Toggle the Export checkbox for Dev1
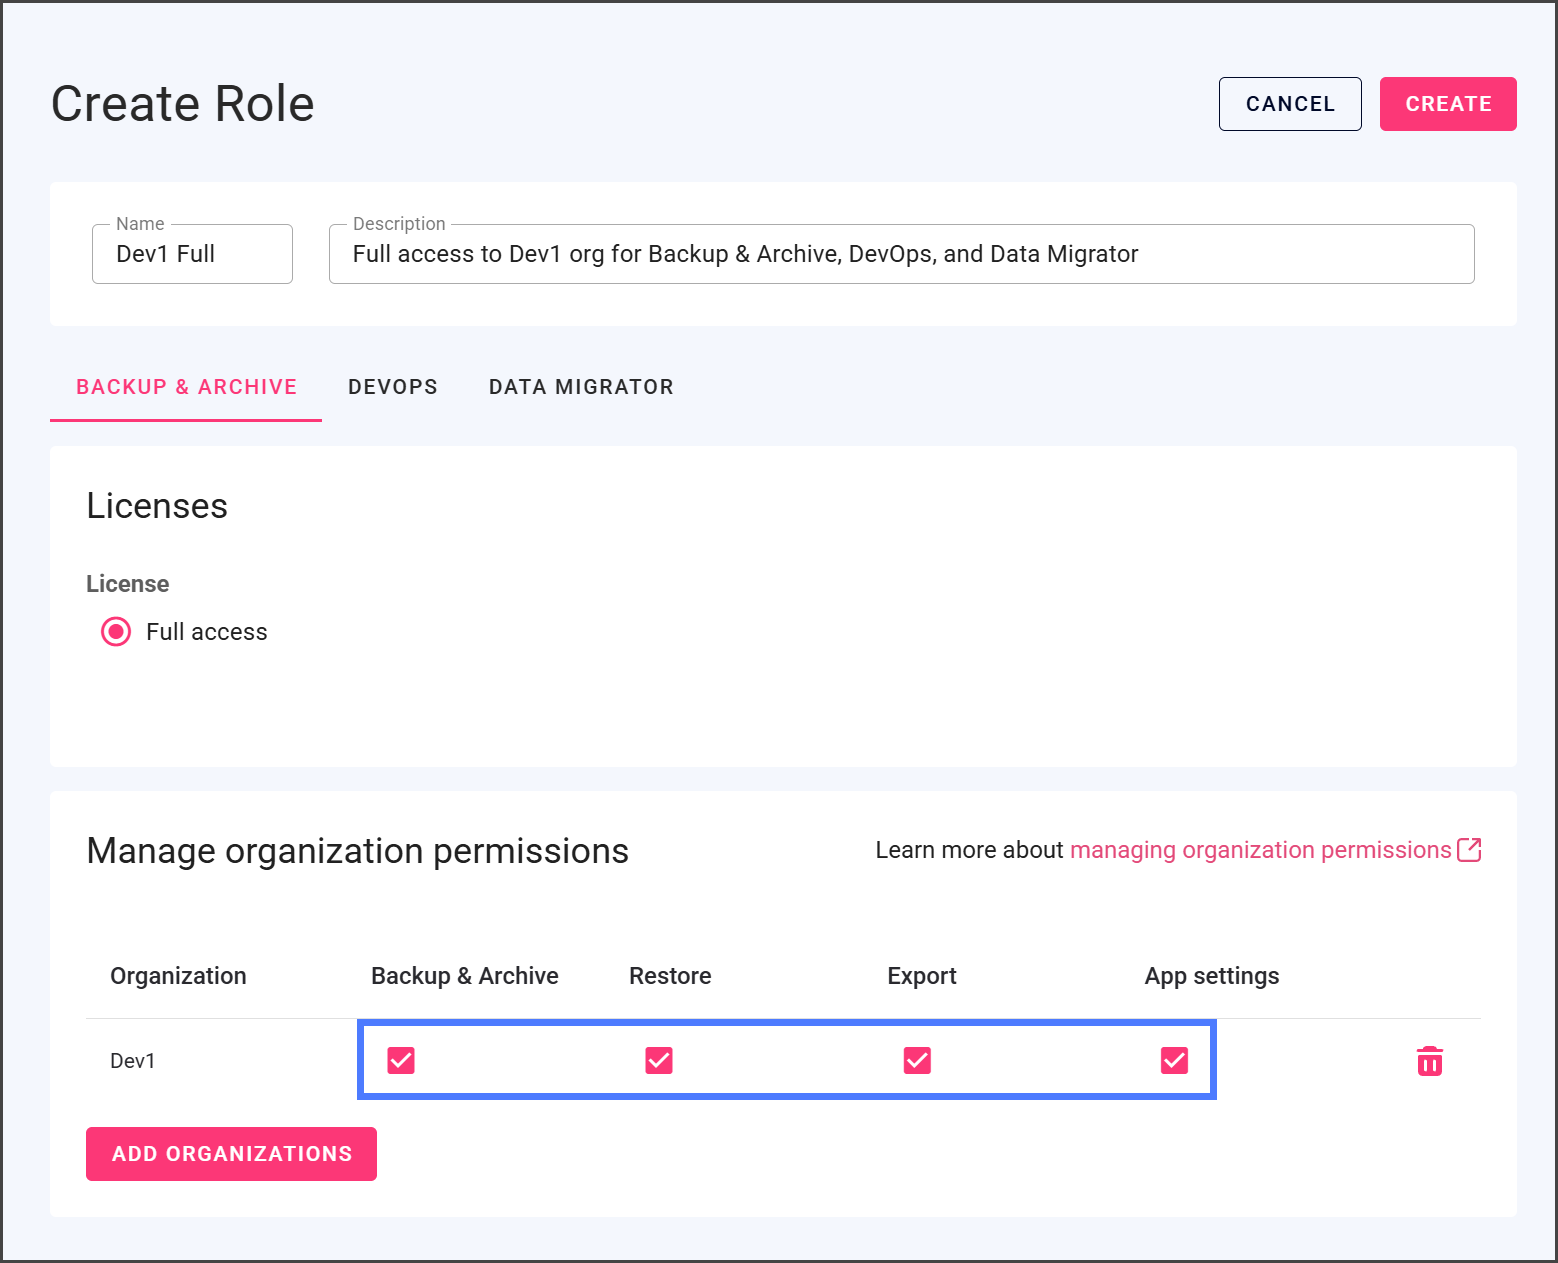 pyautogui.click(x=917, y=1060)
